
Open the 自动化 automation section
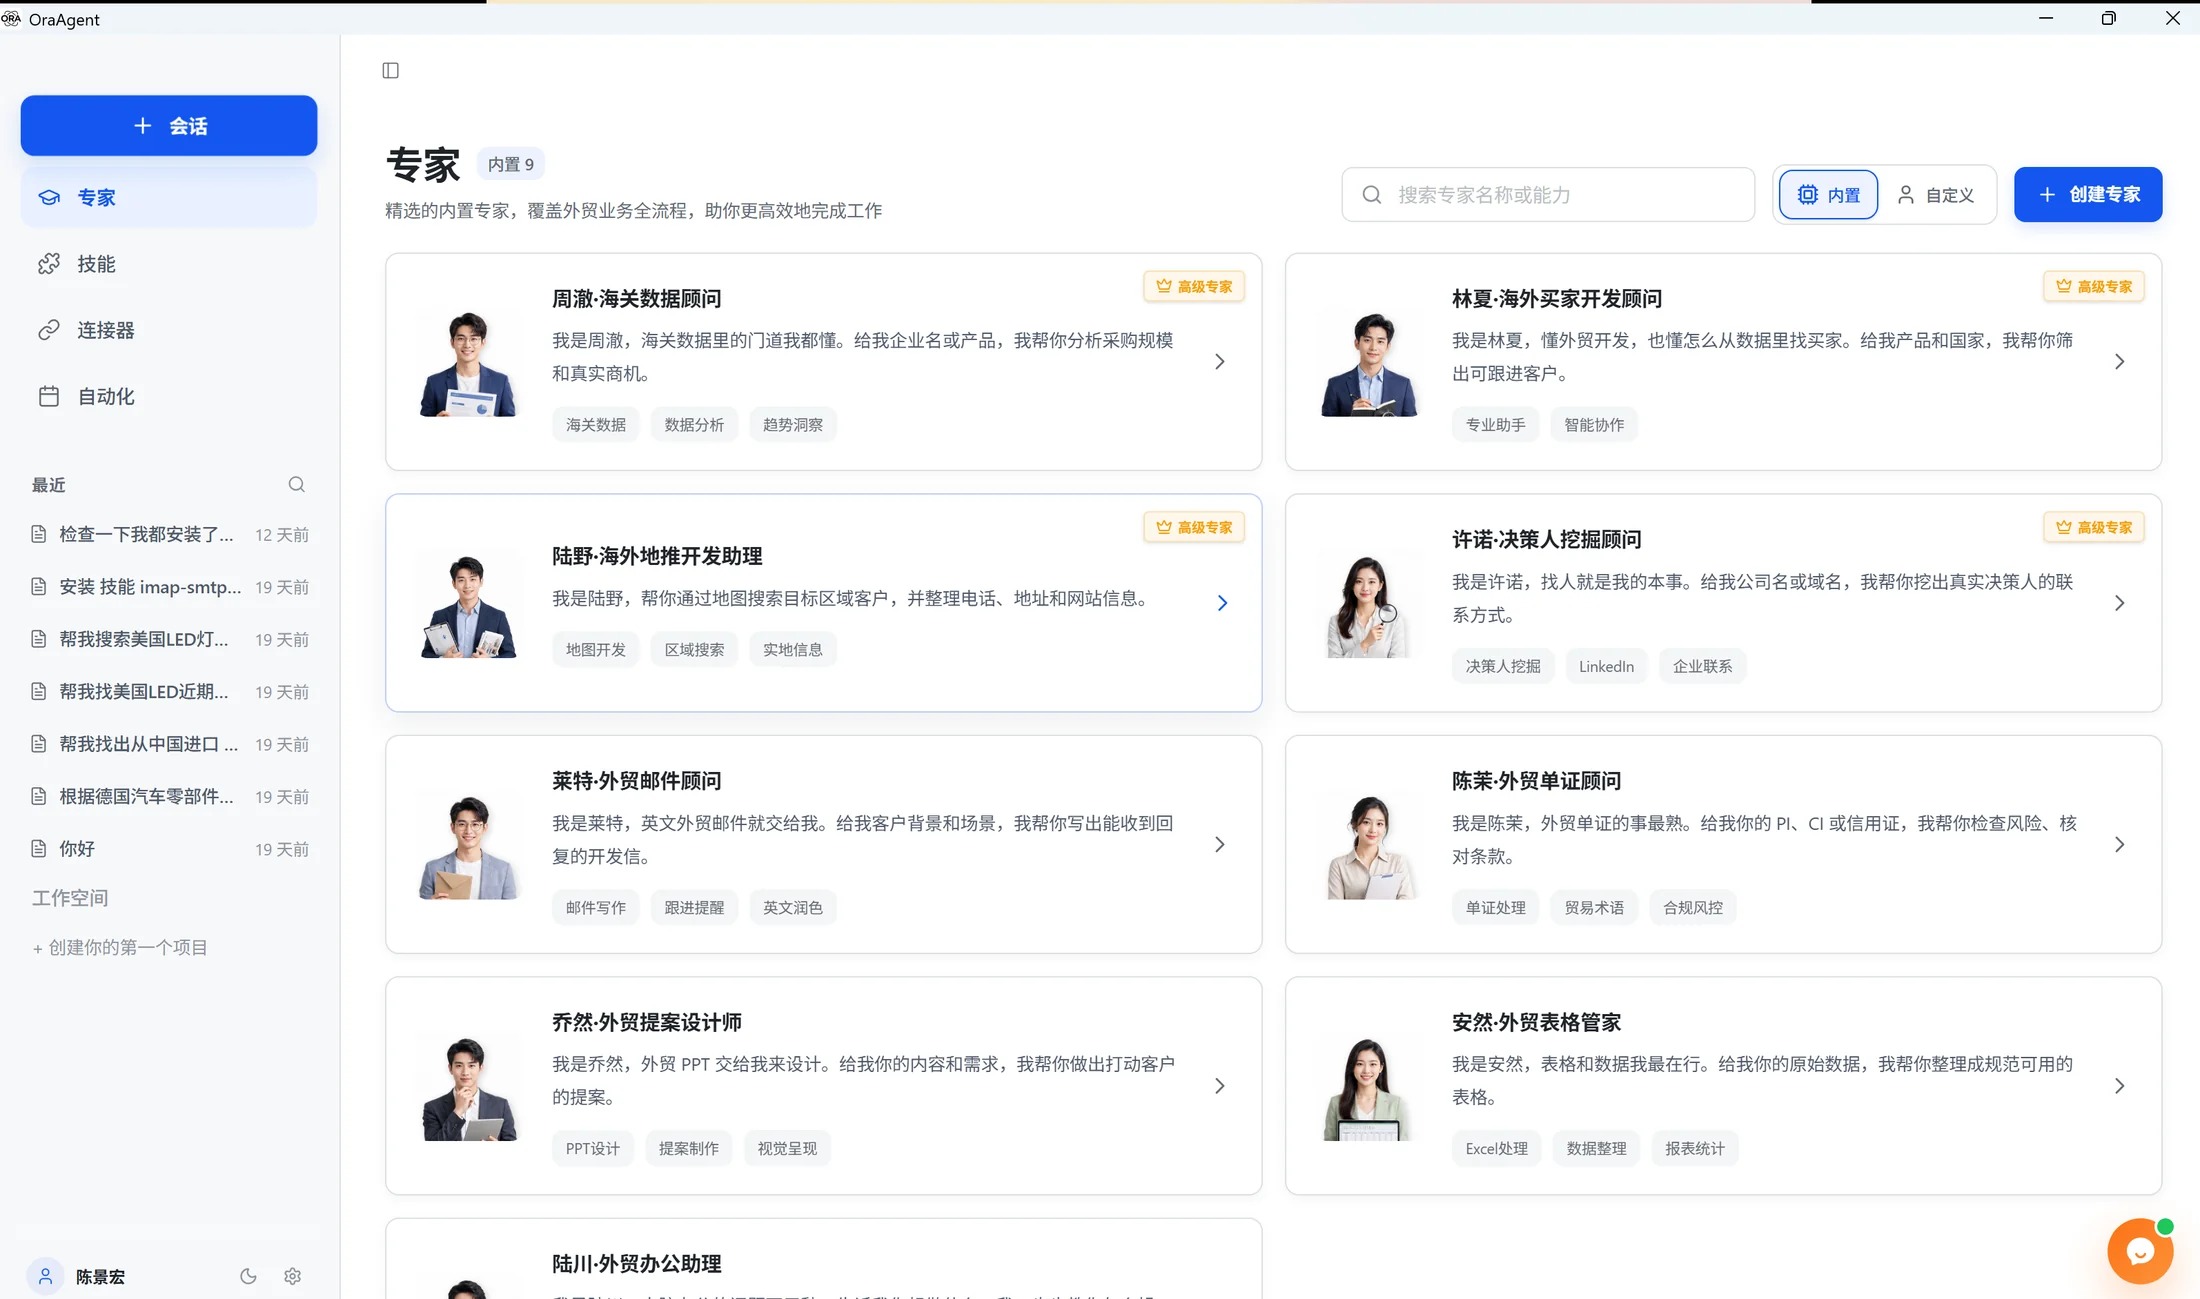tap(169, 397)
